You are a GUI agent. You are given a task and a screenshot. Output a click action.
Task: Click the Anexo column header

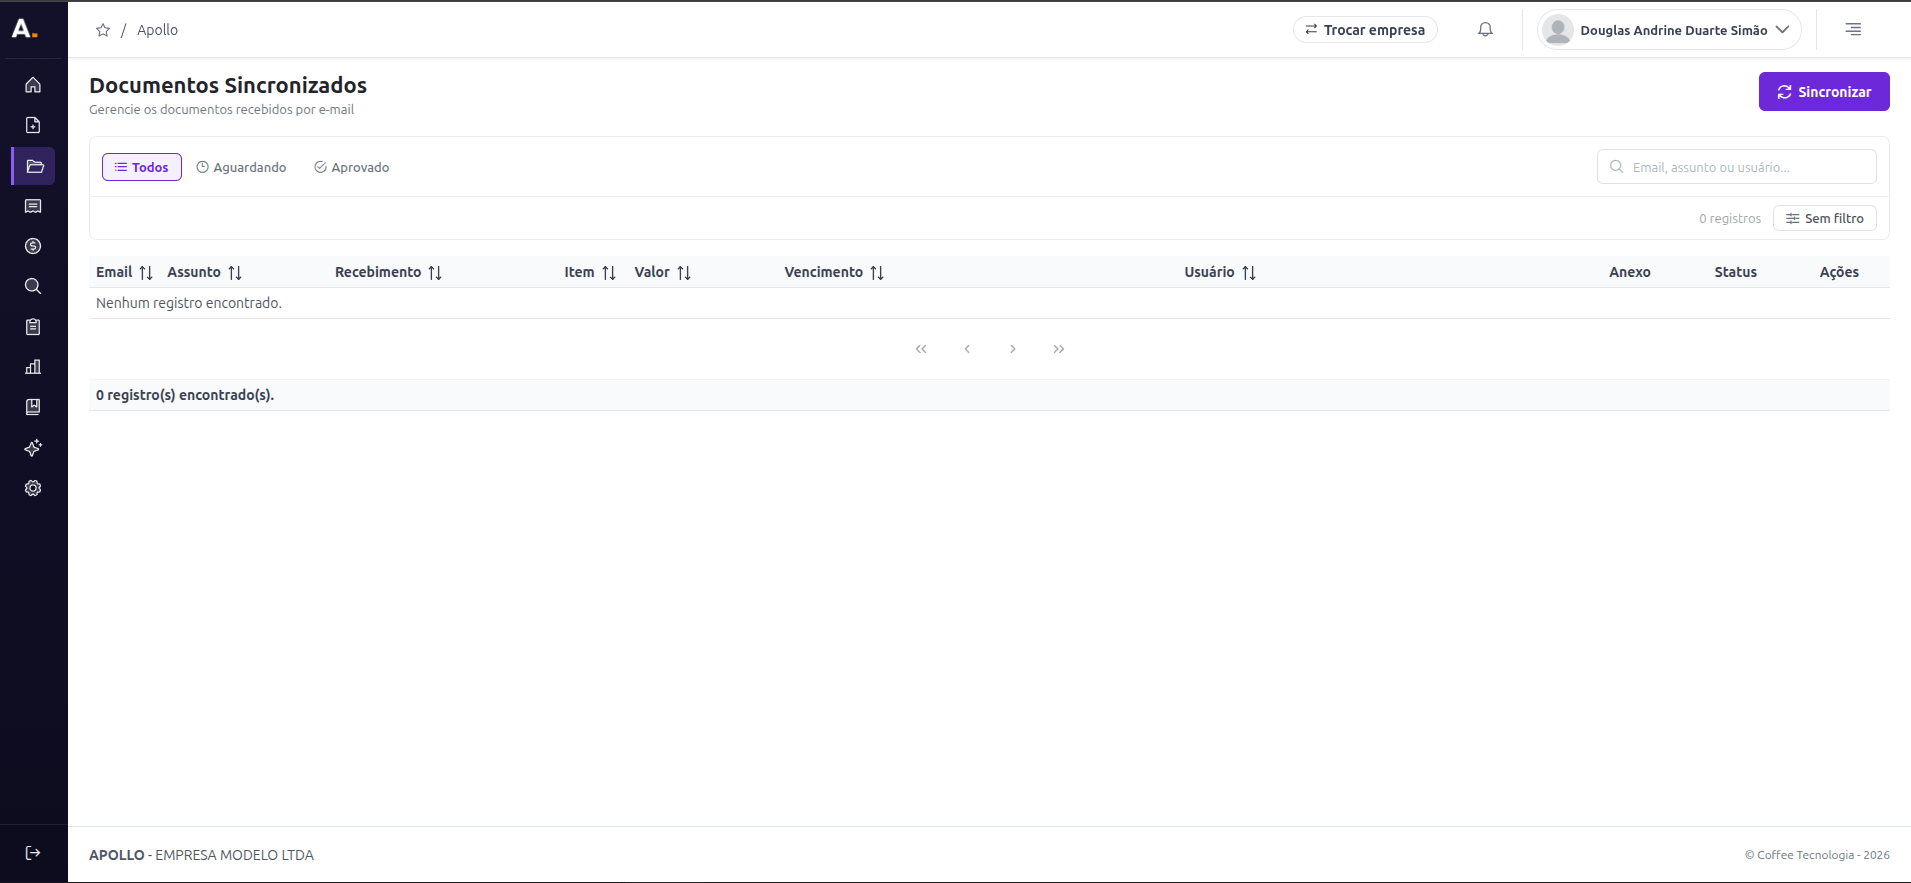tap(1630, 272)
